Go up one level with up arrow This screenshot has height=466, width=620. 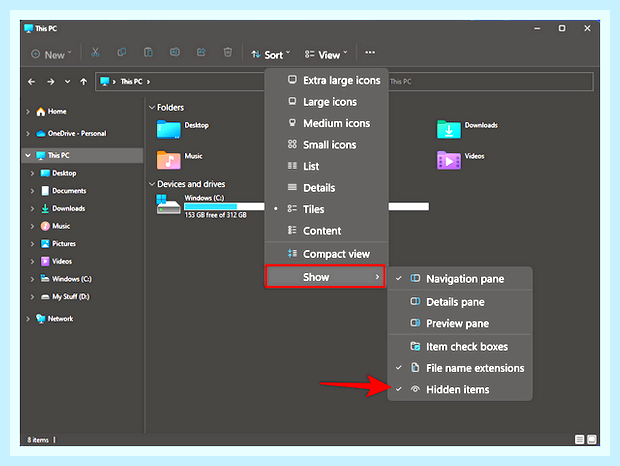pyautogui.click(x=83, y=82)
